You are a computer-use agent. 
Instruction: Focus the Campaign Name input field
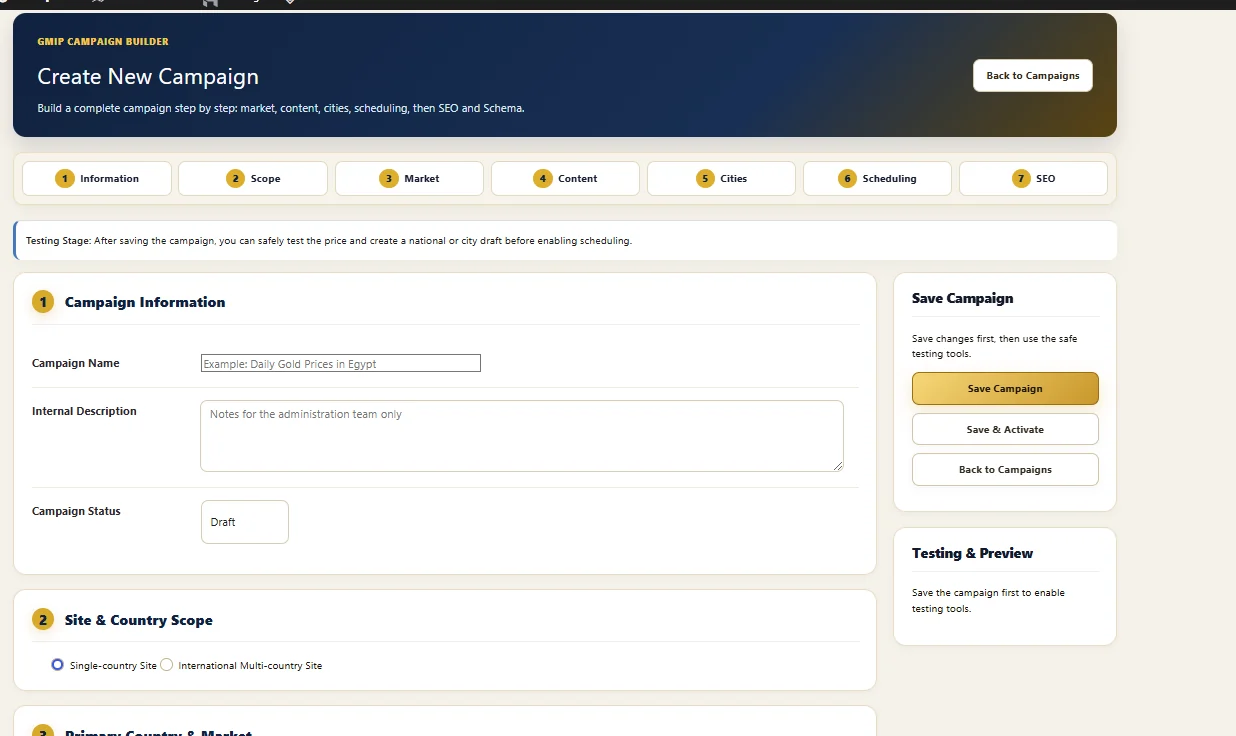341,364
